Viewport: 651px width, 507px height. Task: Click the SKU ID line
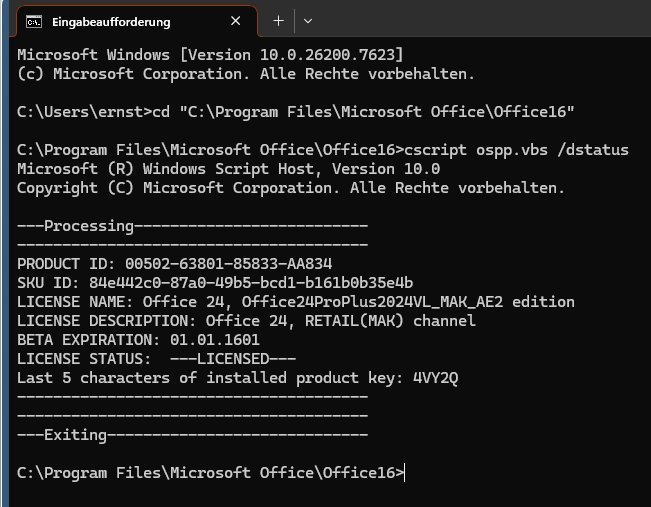pos(215,283)
